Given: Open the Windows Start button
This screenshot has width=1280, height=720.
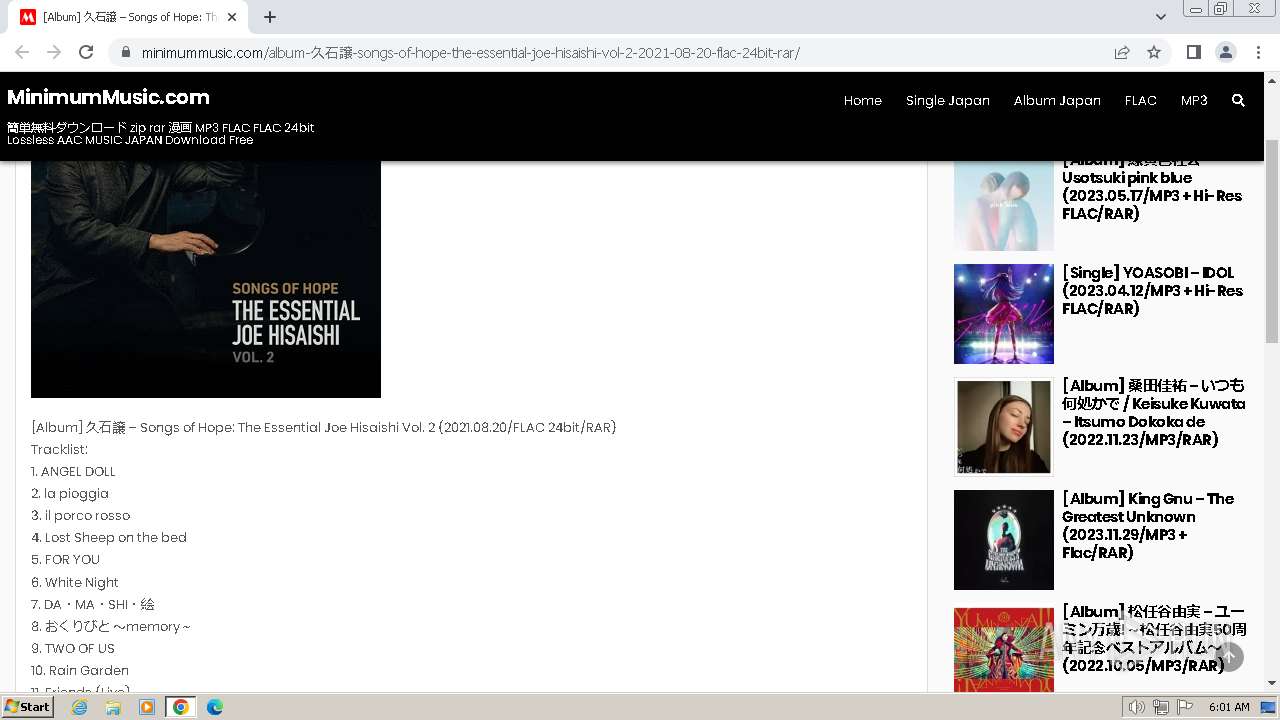Looking at the screenshot, I should [x=28, y=706].
